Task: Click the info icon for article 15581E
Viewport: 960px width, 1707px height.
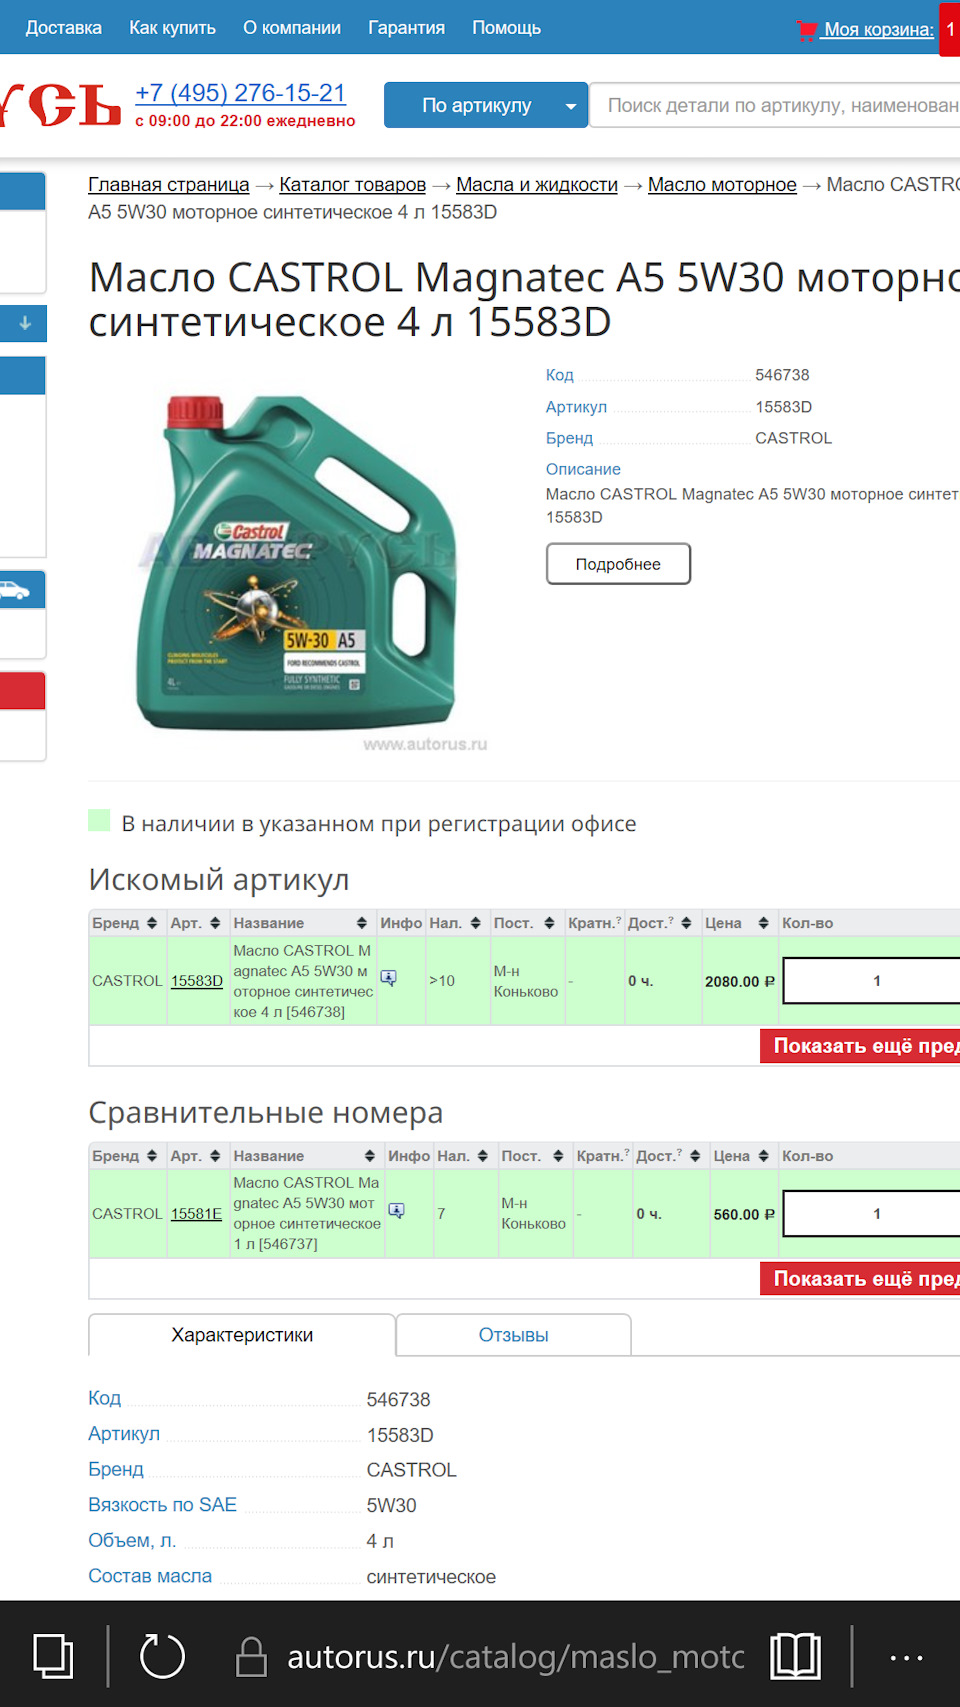Action: 397,1211
